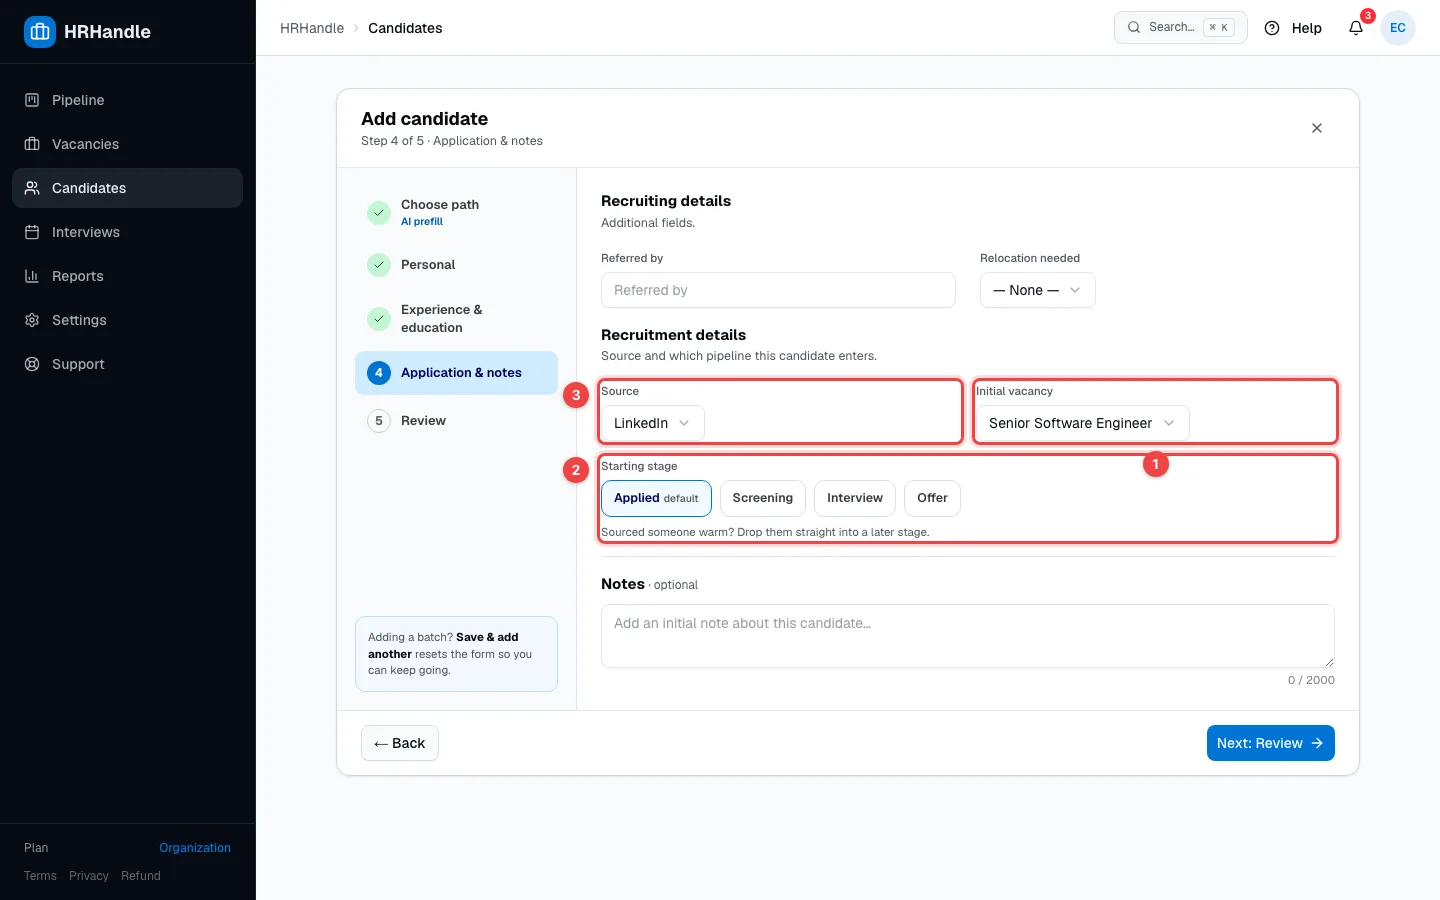Open the Refund footer link
The image size is (1440, 900).
141,876
